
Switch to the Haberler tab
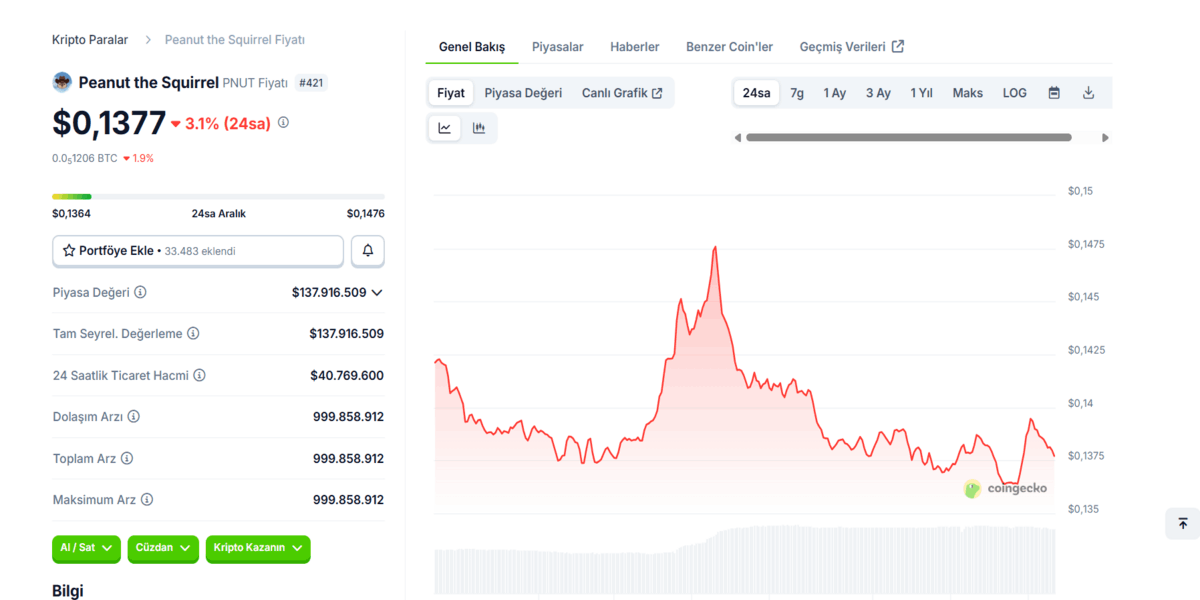(634, 47)
